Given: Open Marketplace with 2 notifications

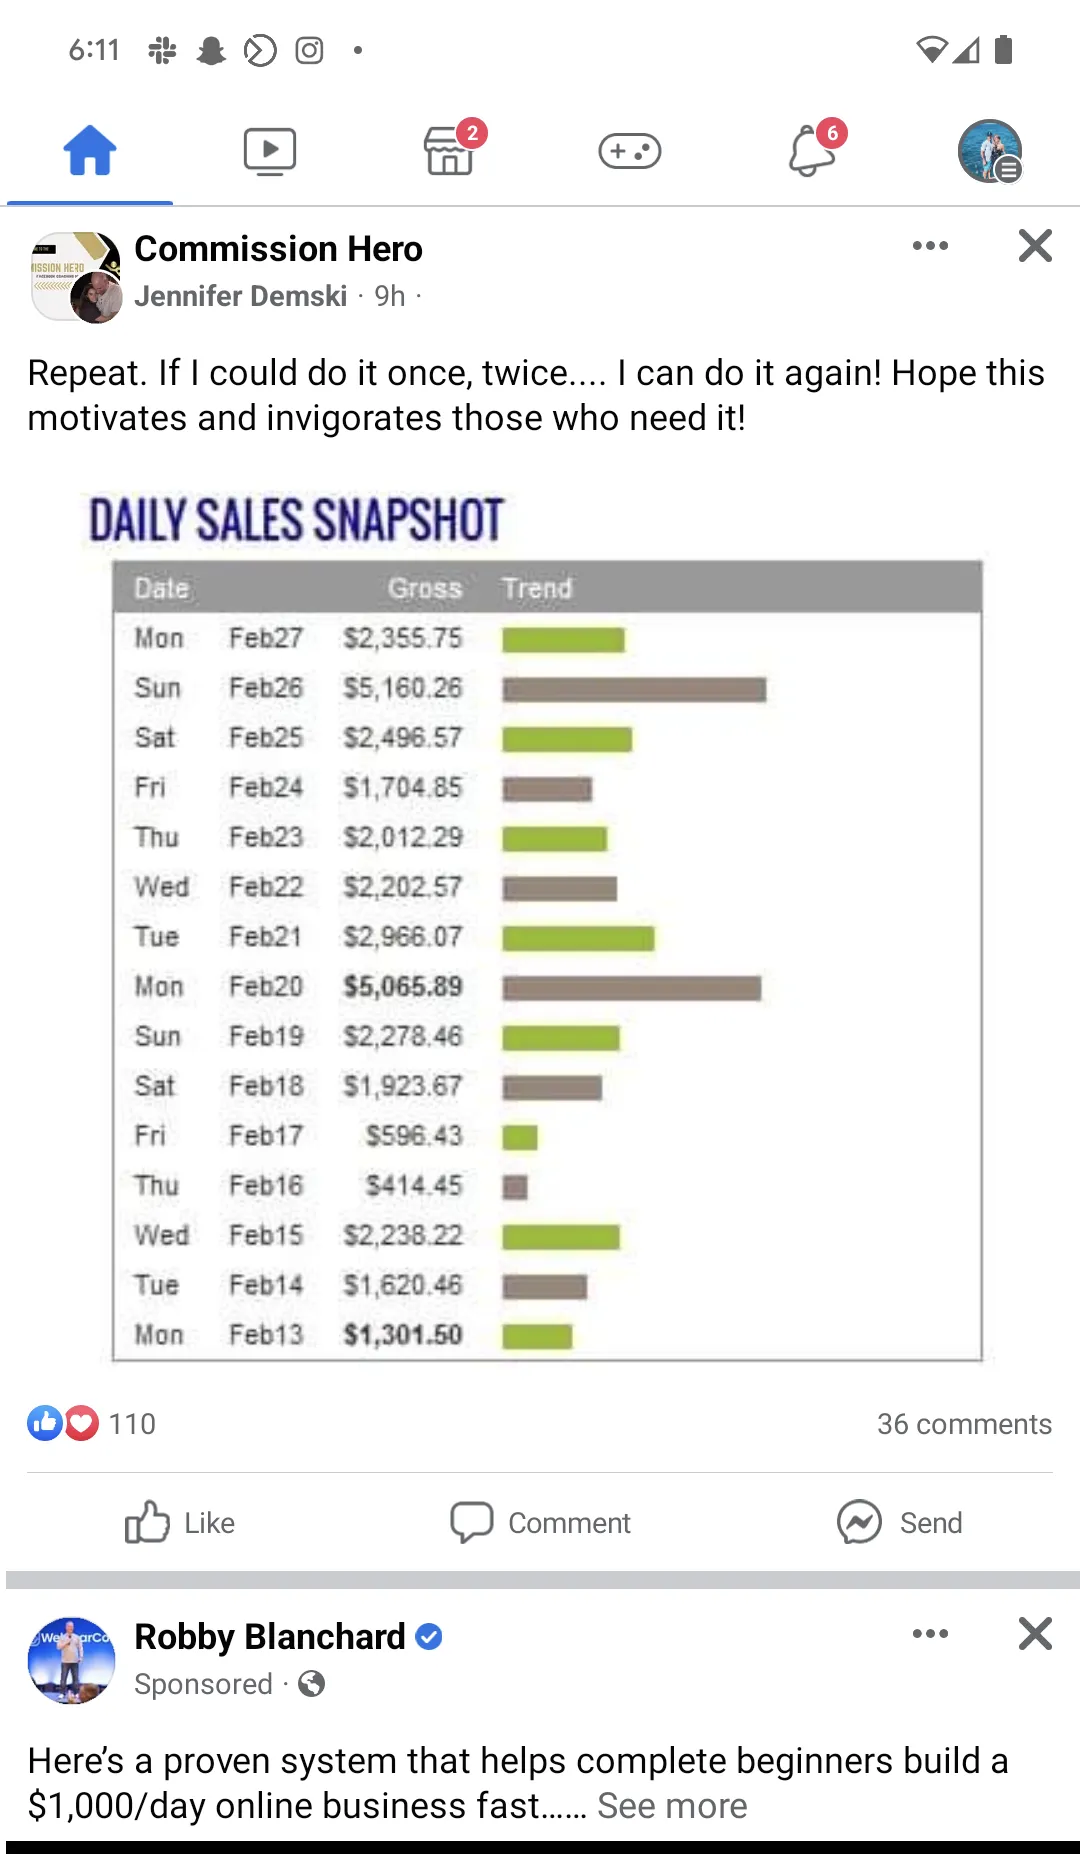Looking at the screenshot, I should 450,151.
